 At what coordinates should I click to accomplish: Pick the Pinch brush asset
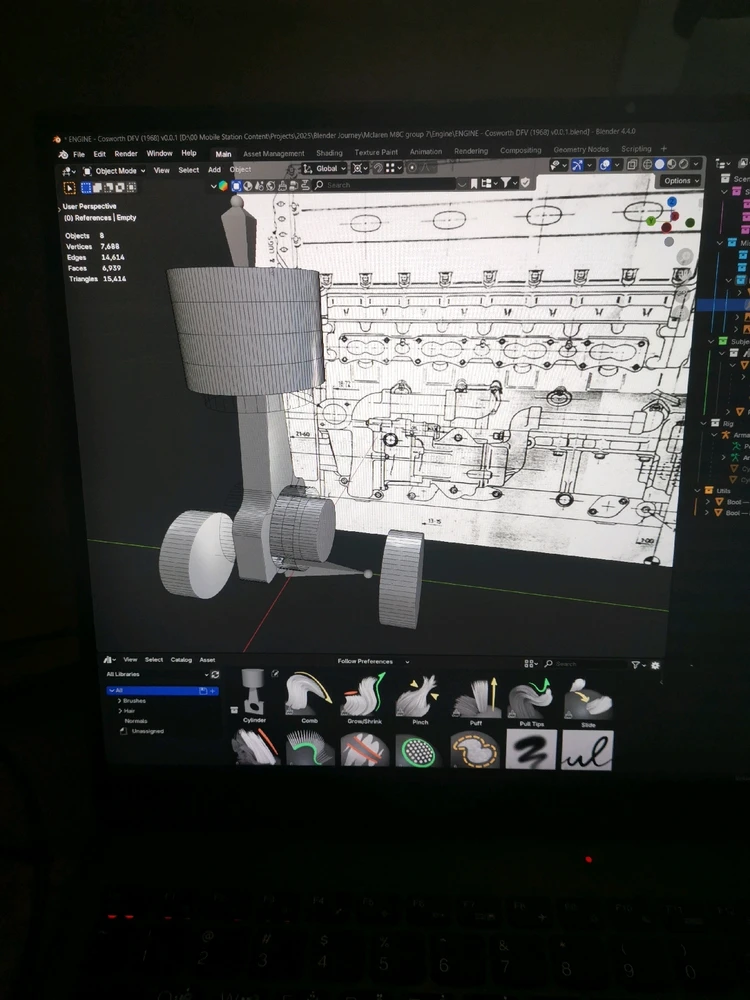tap(420, 697)
